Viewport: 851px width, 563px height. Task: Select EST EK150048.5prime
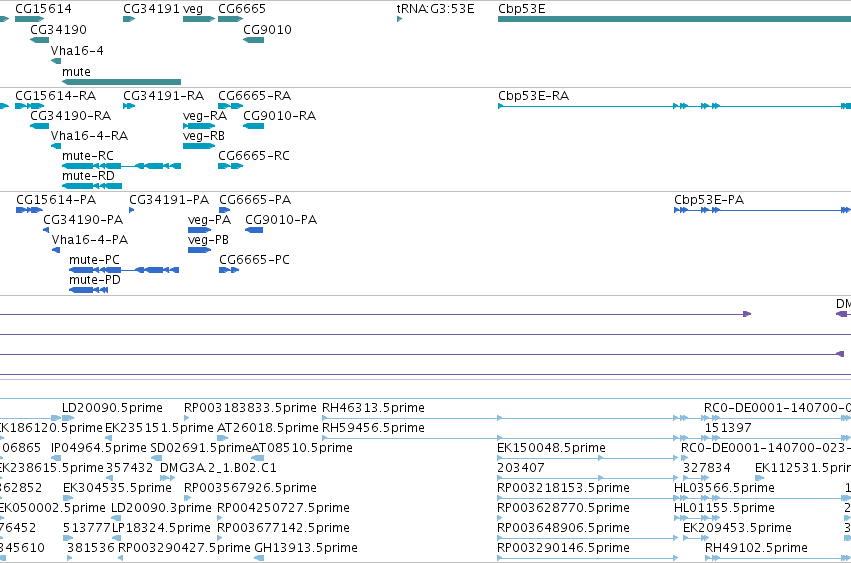(551, 448)
